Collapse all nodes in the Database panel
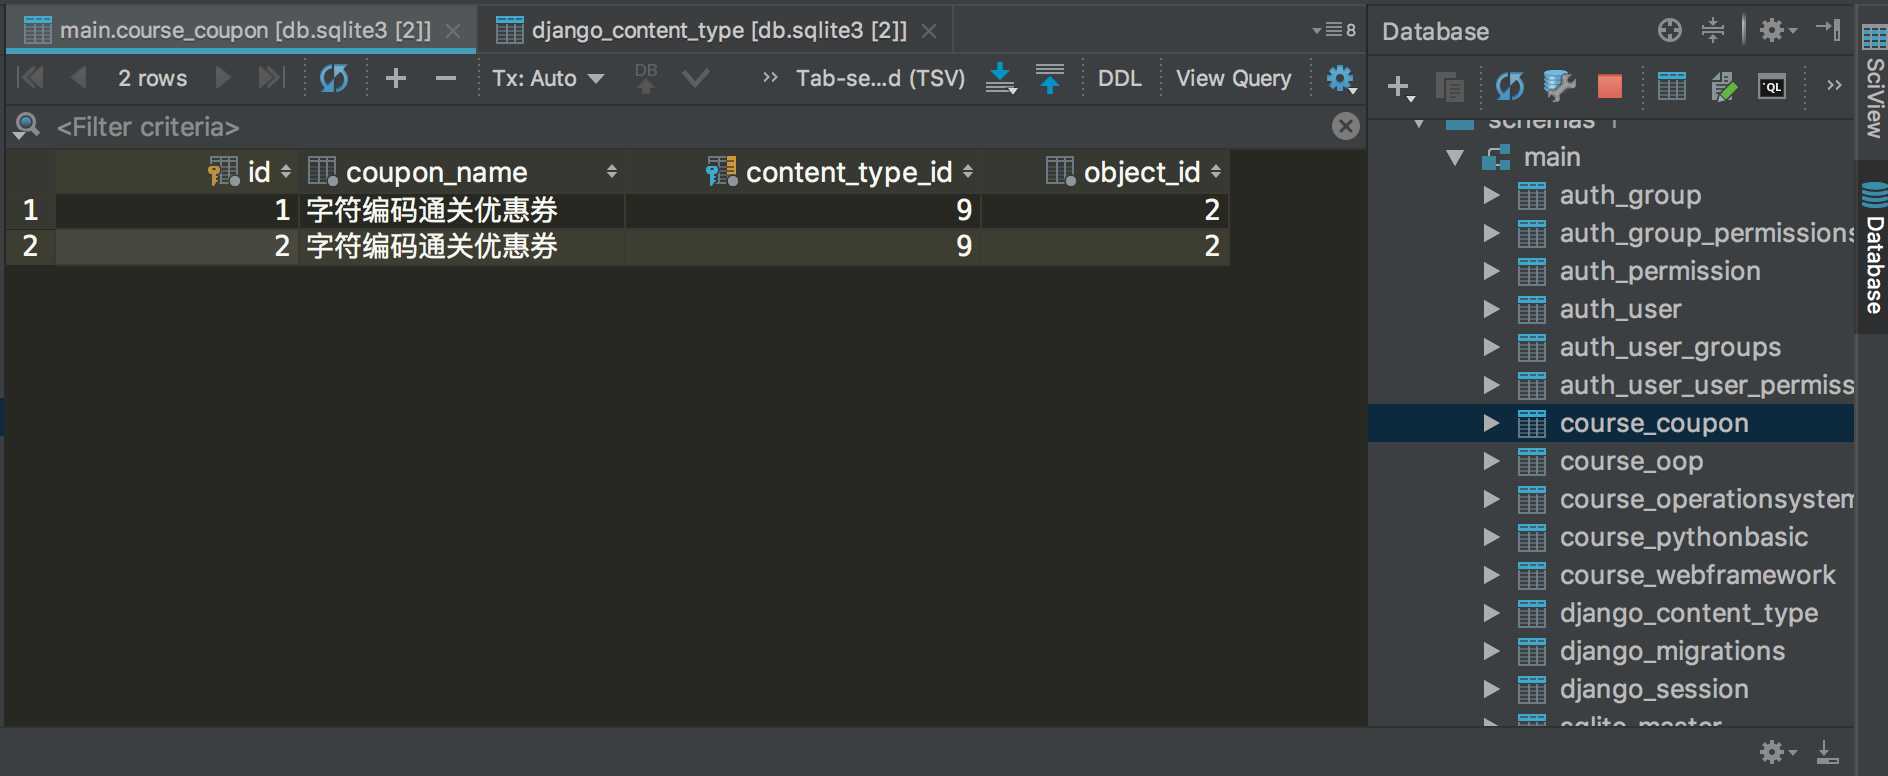This screenshot has width=1888, height=776. [x=1713, y=30]
